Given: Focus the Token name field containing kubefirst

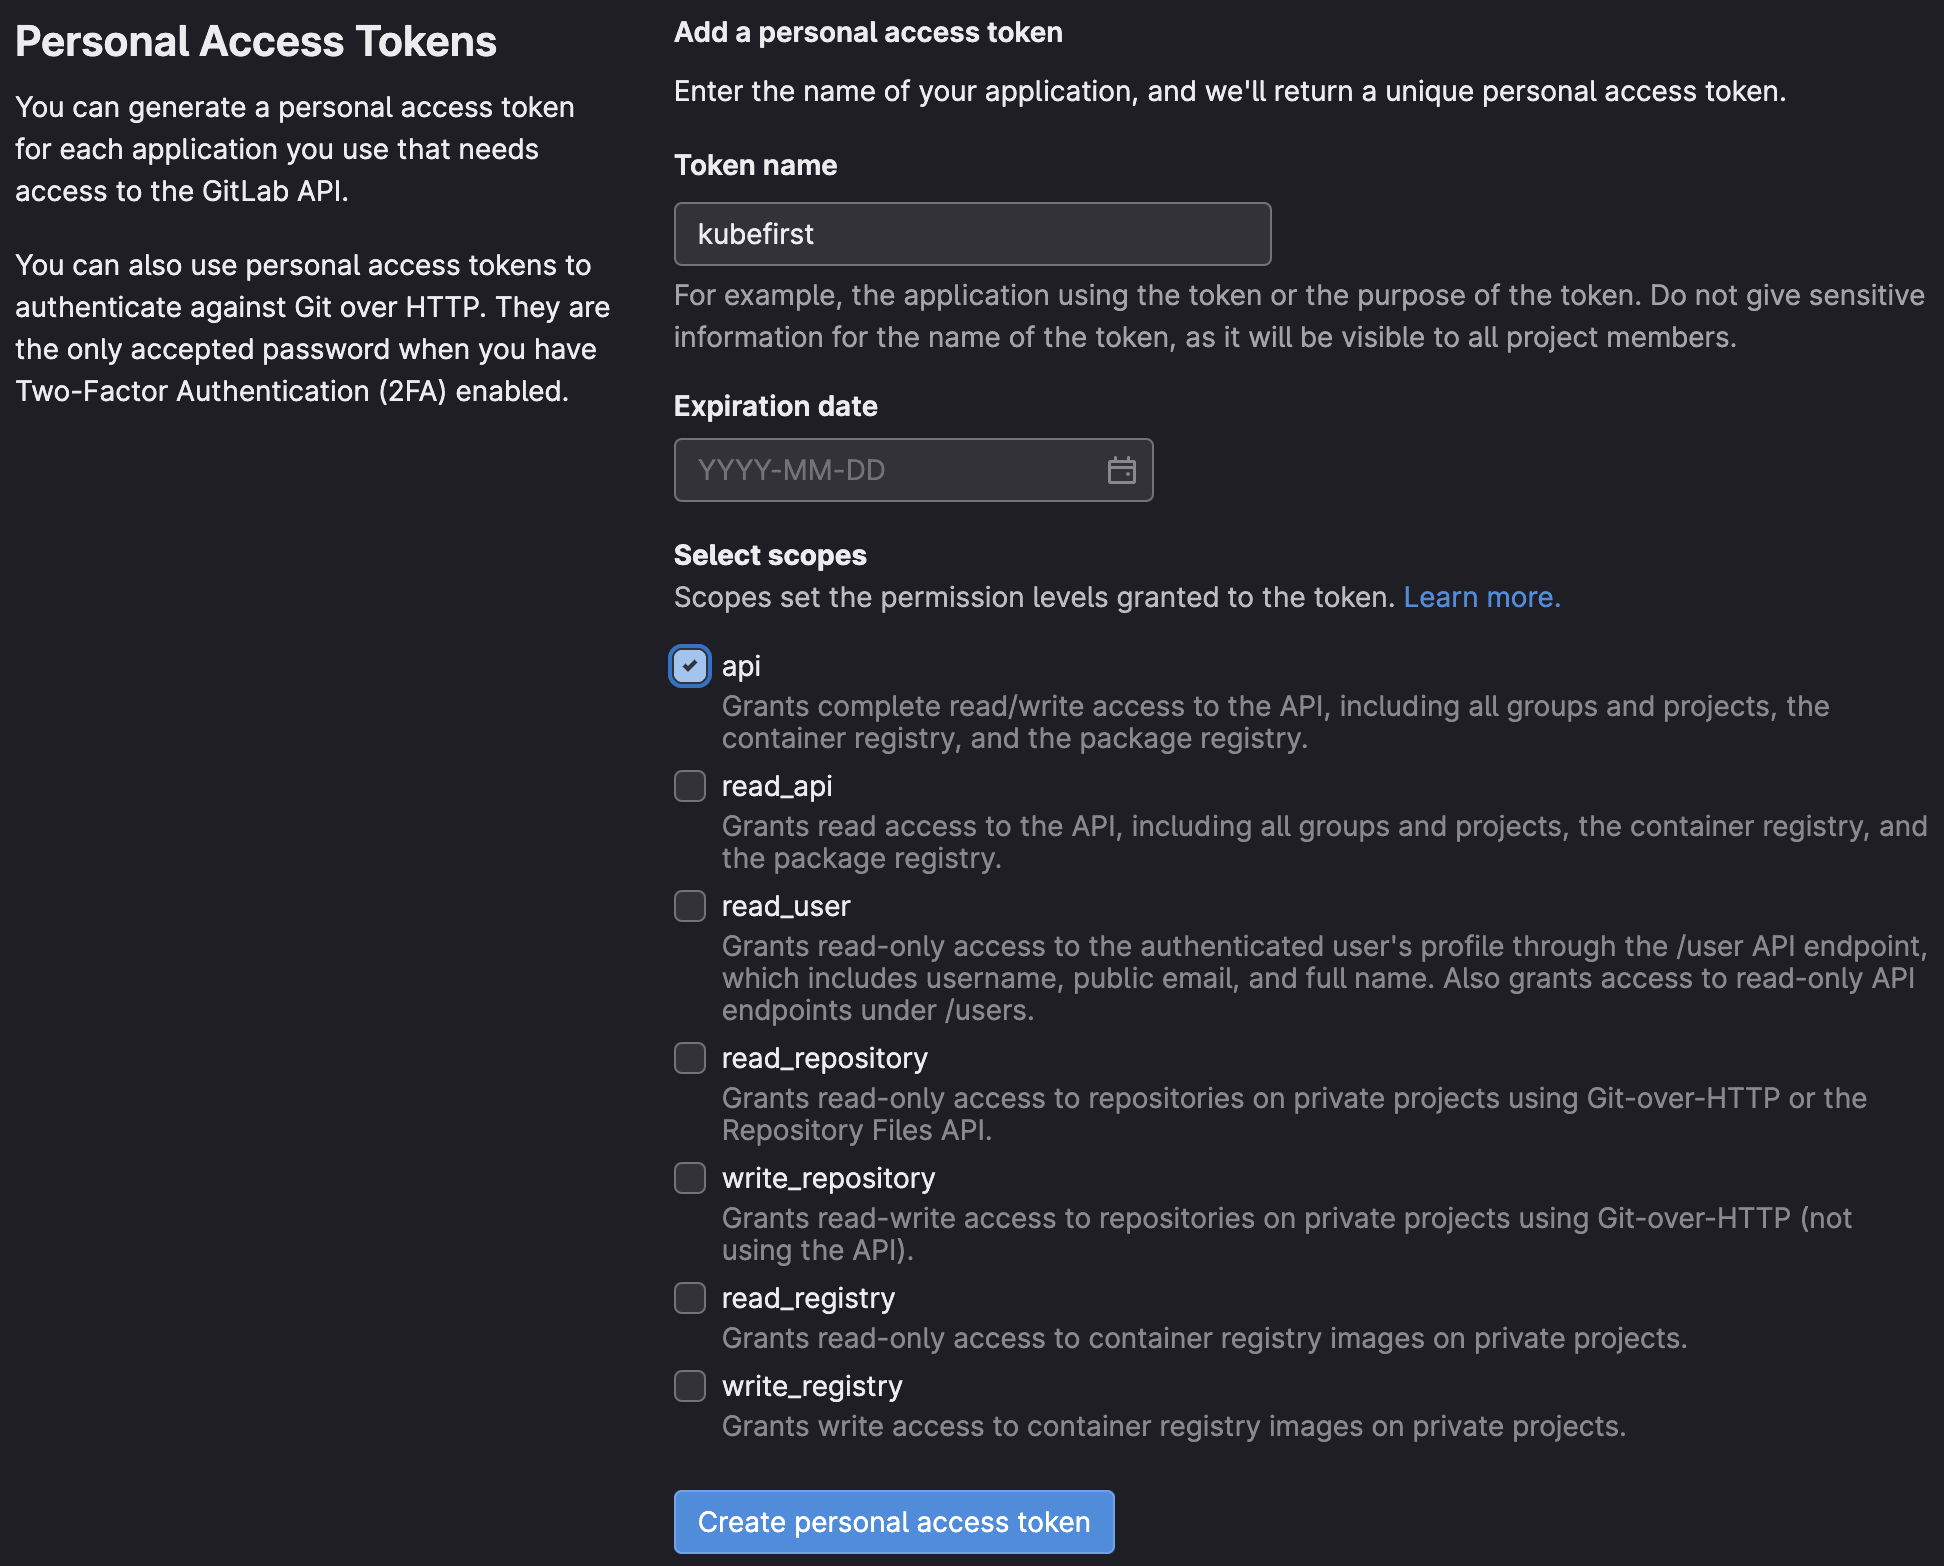Looking at the screenshot, I should 972,234.
